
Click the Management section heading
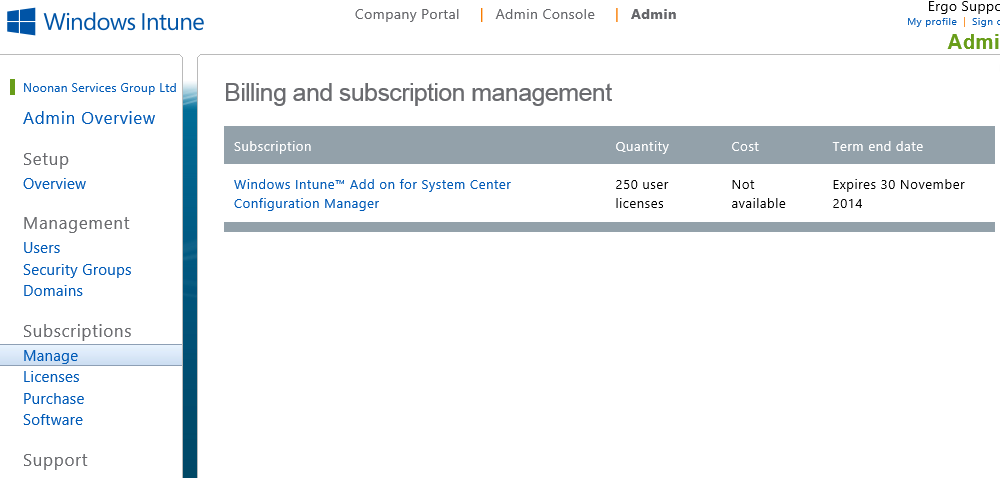76,223
